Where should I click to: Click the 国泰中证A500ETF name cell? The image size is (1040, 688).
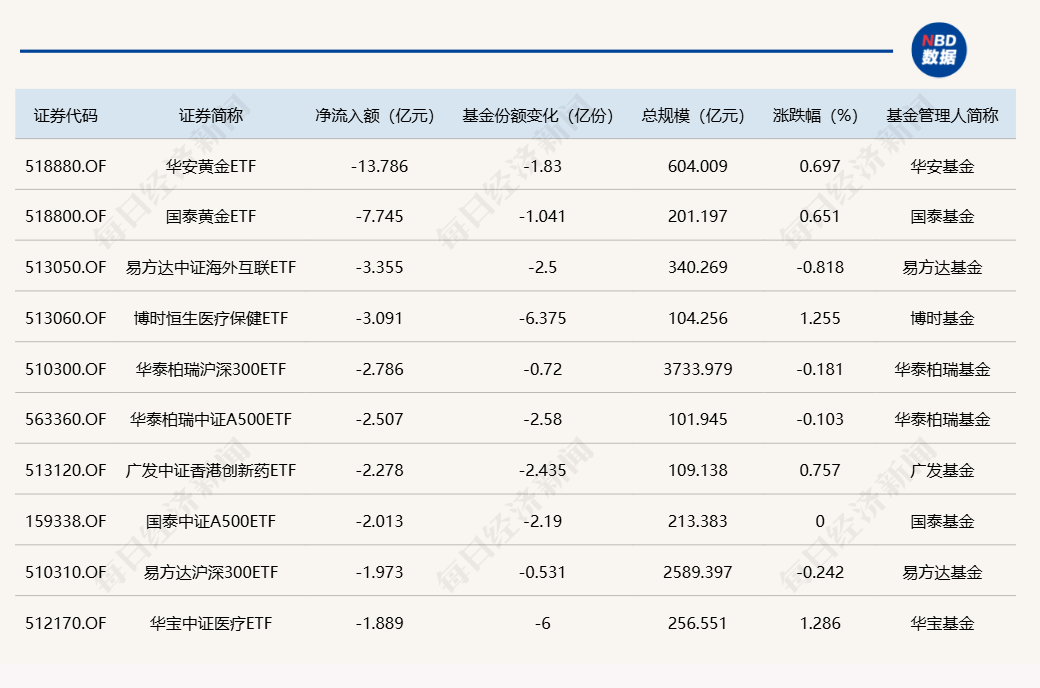click(x=211, y=521)
